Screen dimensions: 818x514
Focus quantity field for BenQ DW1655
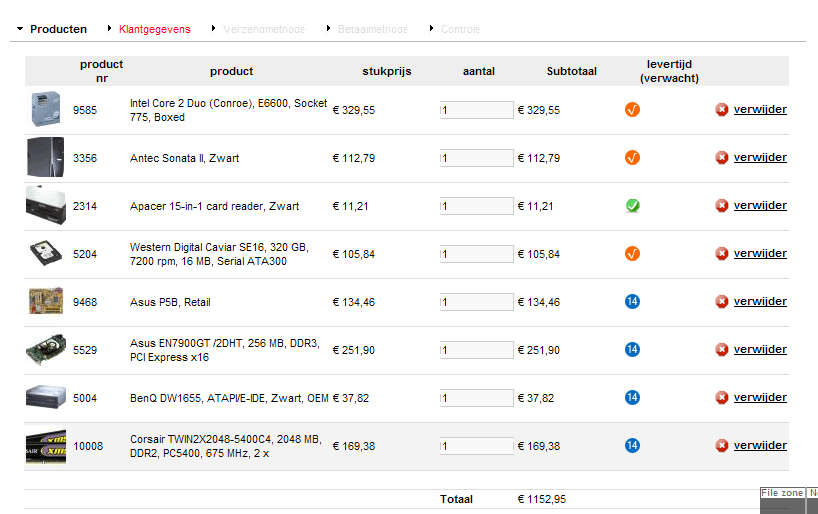[477, 398]
